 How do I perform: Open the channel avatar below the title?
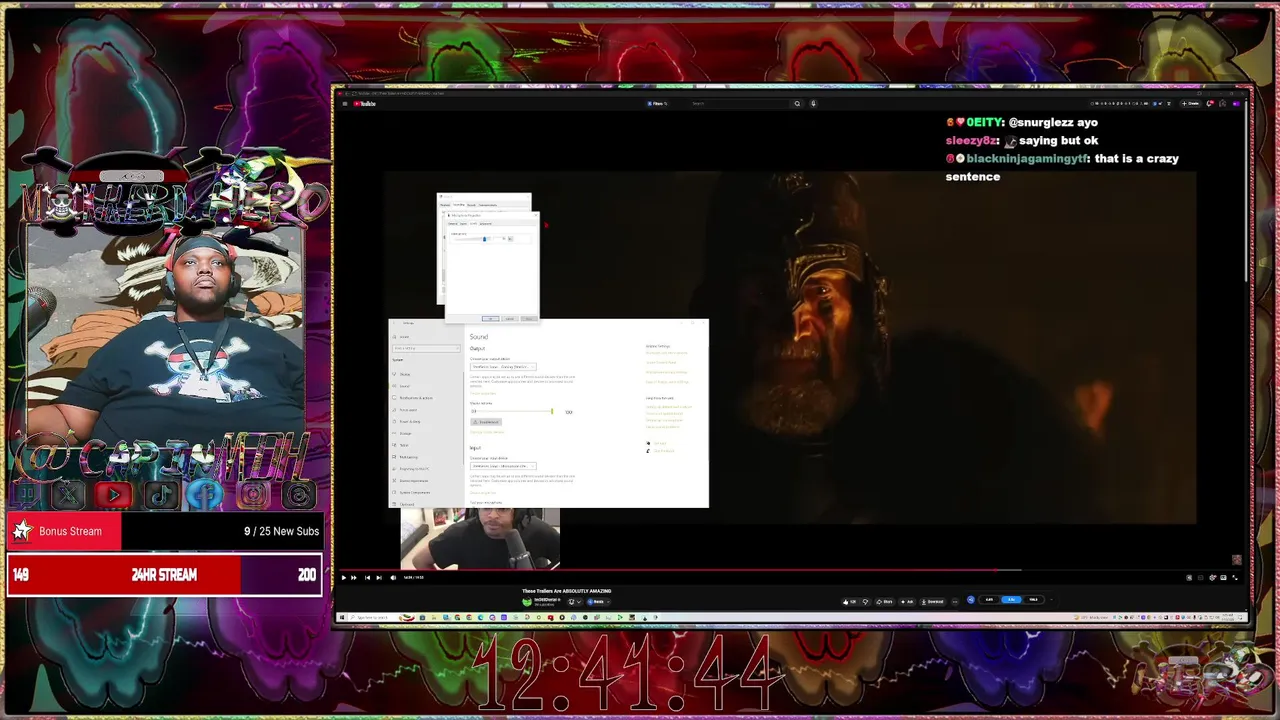(x=527, y=601)
